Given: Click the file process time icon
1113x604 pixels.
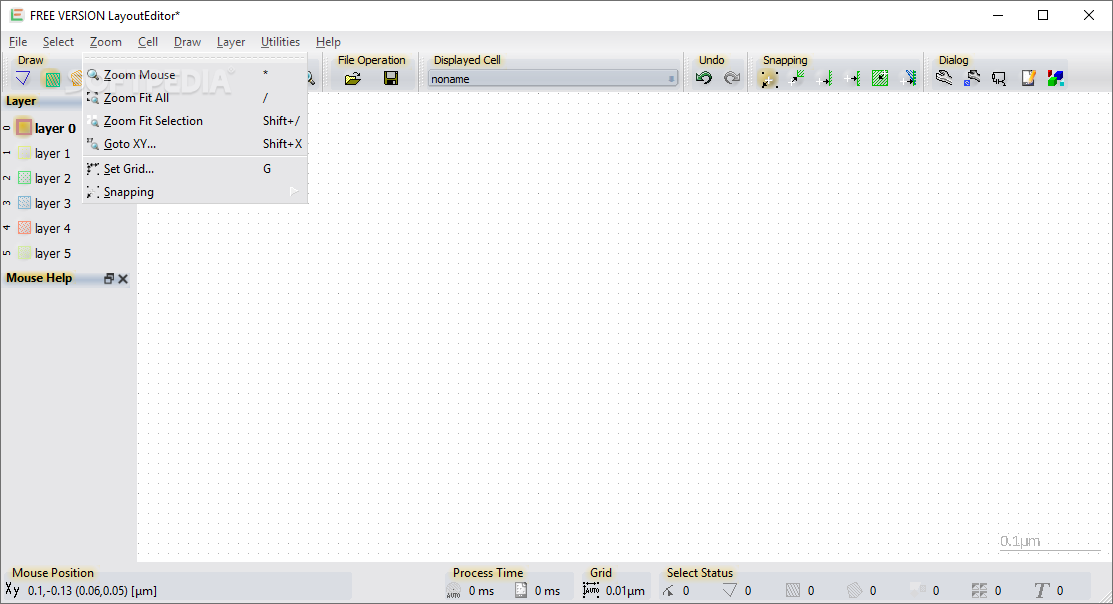Looking at the screenshot, I should [x=521, y=591].
